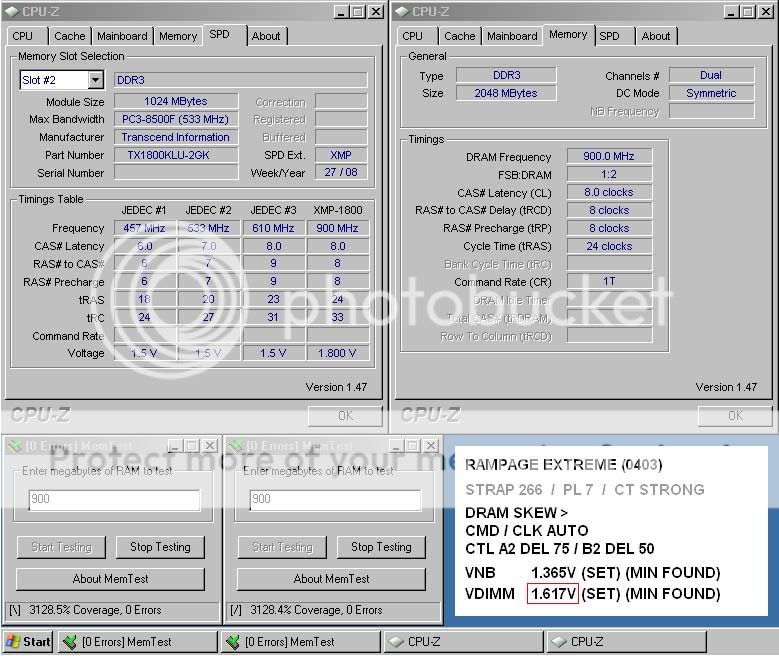Click XMP-1800 voltage value 1.800 V
The width and height of the screenshot is (779, 656).
[x=338, y=353]
